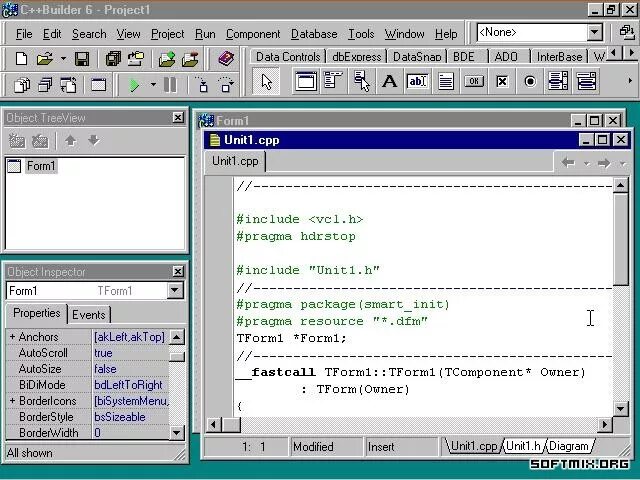Select the RadioButton component icon

pos(530,81)
